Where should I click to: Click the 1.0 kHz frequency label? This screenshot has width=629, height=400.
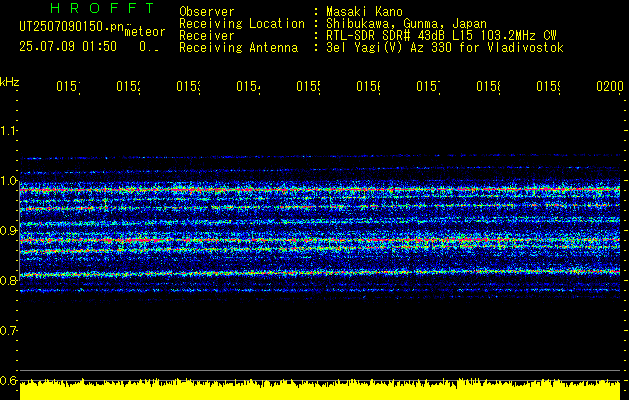click(x=9, y=181)
